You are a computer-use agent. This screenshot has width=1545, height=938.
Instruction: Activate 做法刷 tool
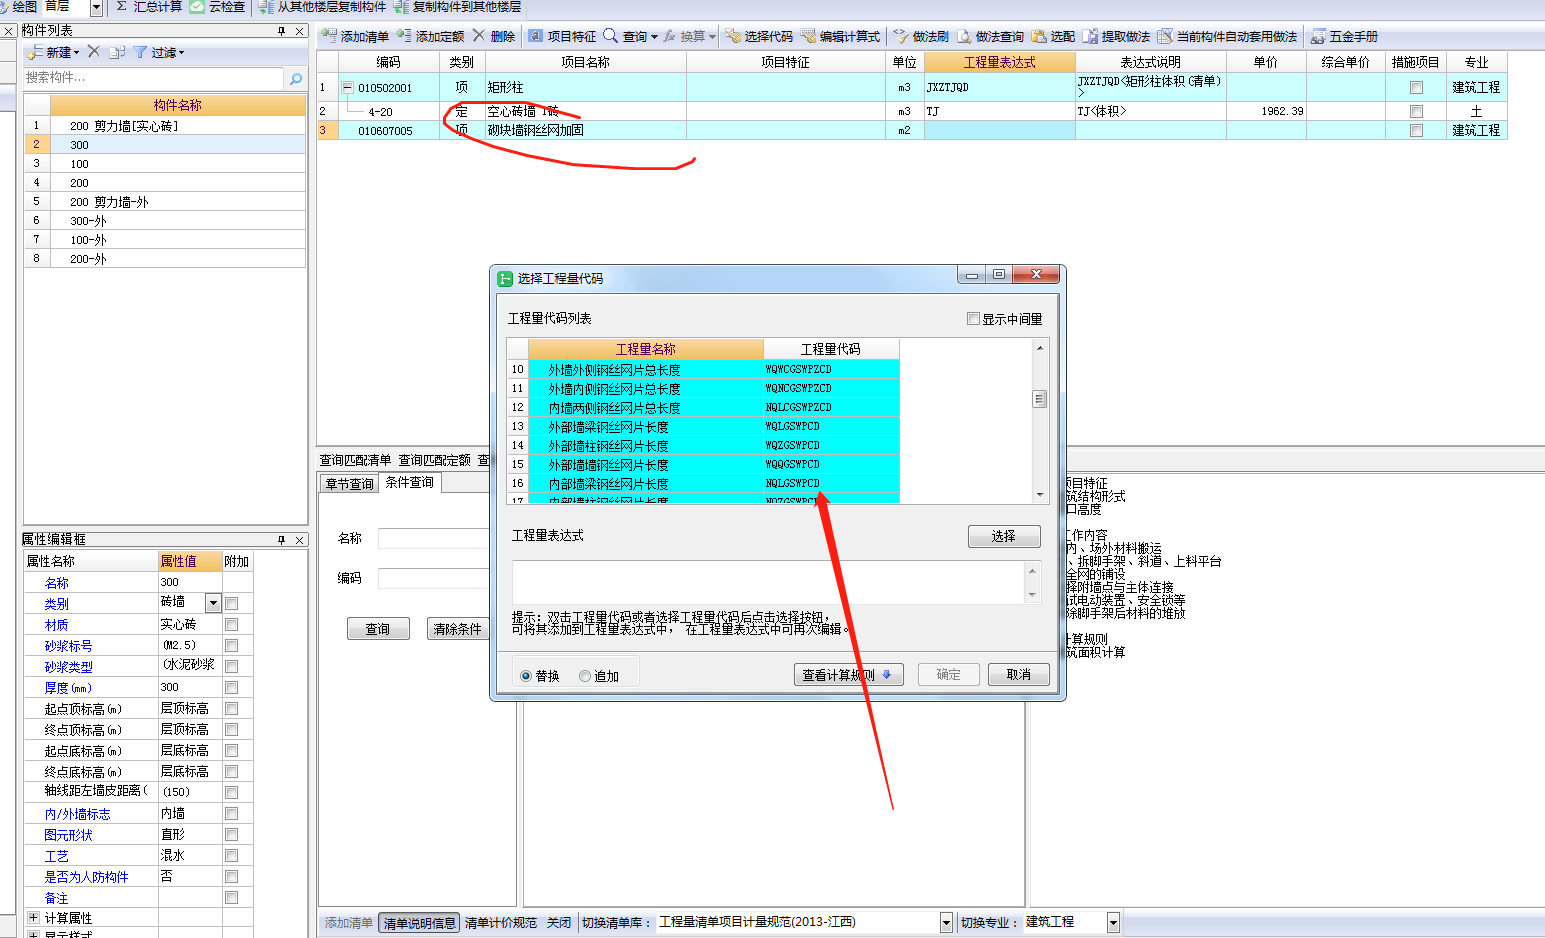coord(921,36)
